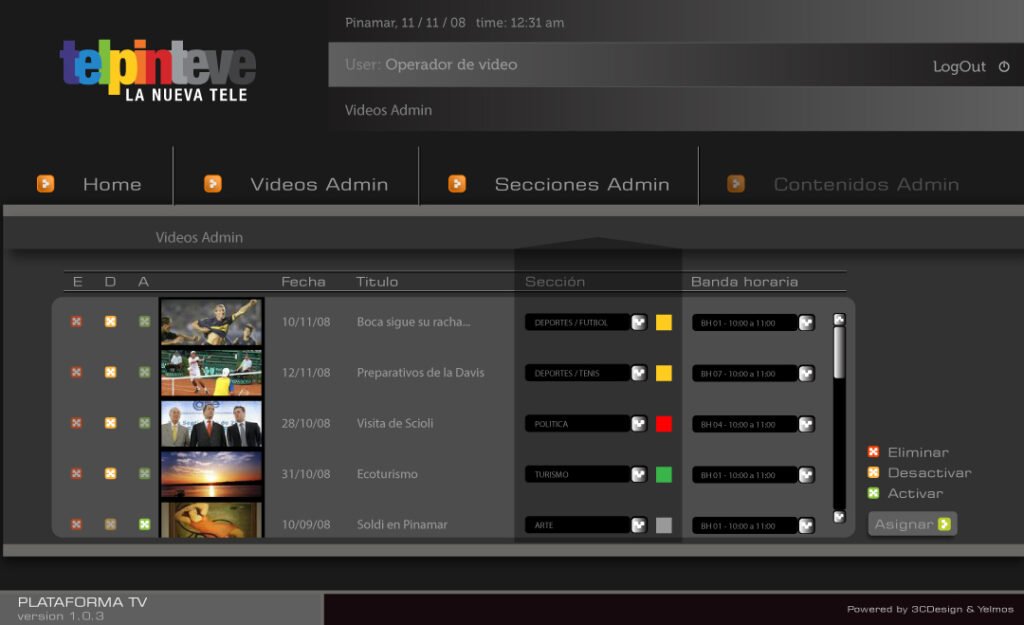
Task: Open the Videos Admin menu item
Action: point(319,185)
